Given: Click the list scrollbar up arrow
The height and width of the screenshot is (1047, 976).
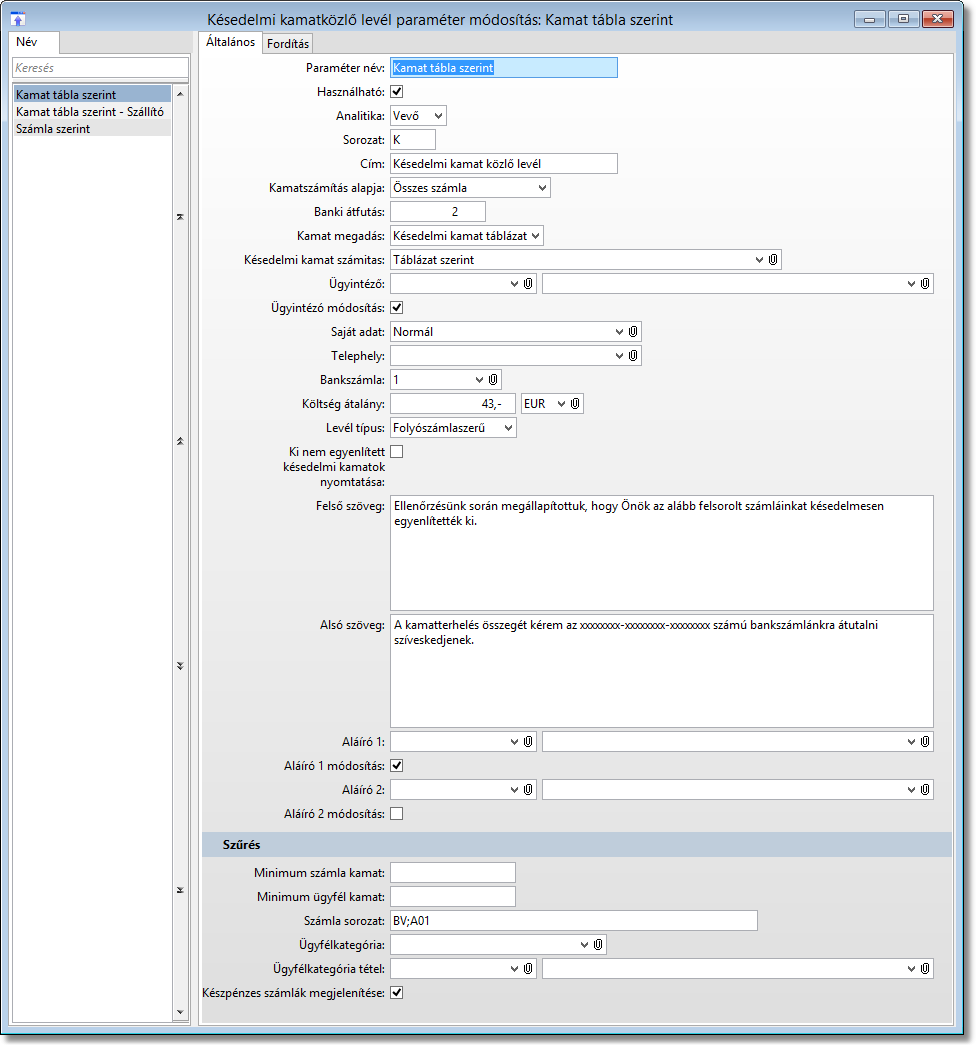Looking at the screenshot, I should (x=180, y=94).
